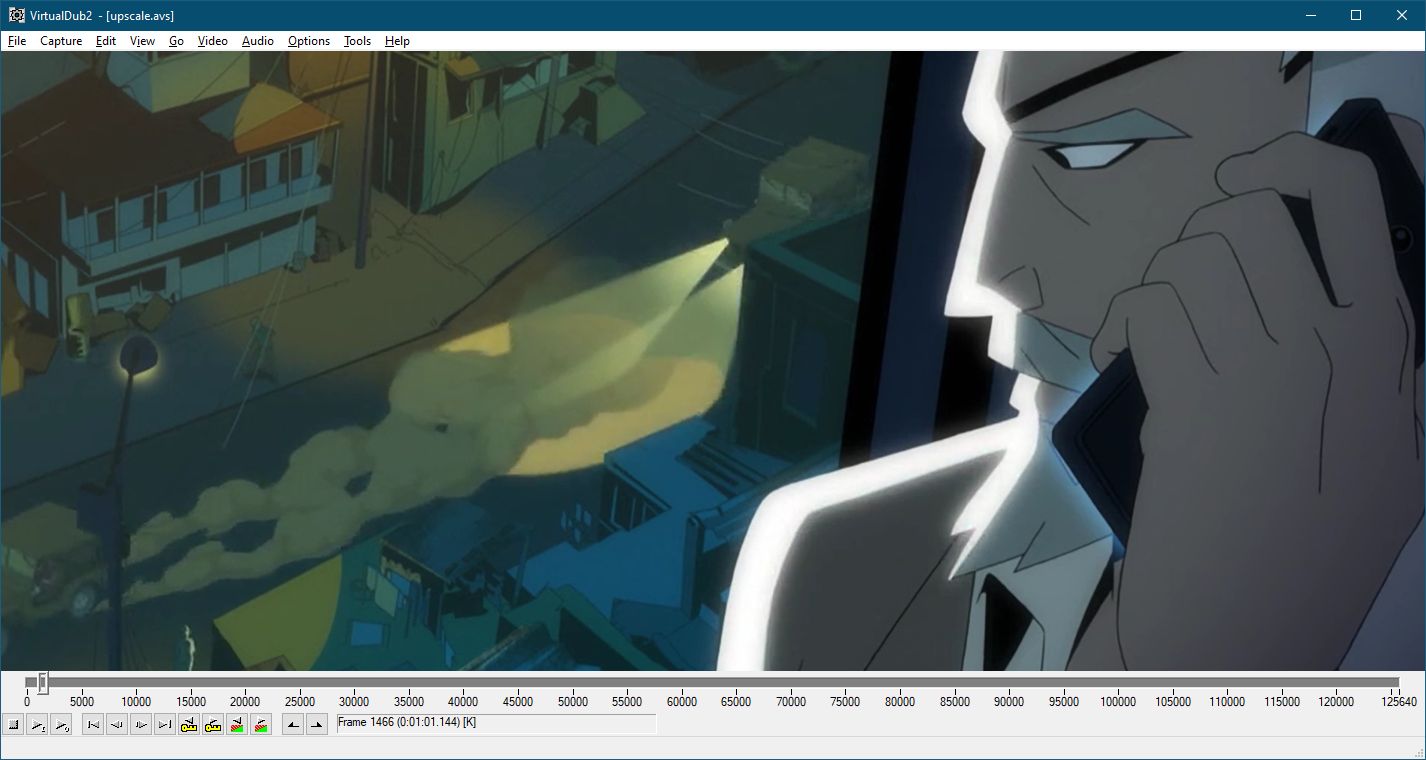This screenshot has width=1426, height=760.
Task: Seek to next scene change
Action: (x=261, y=725)
